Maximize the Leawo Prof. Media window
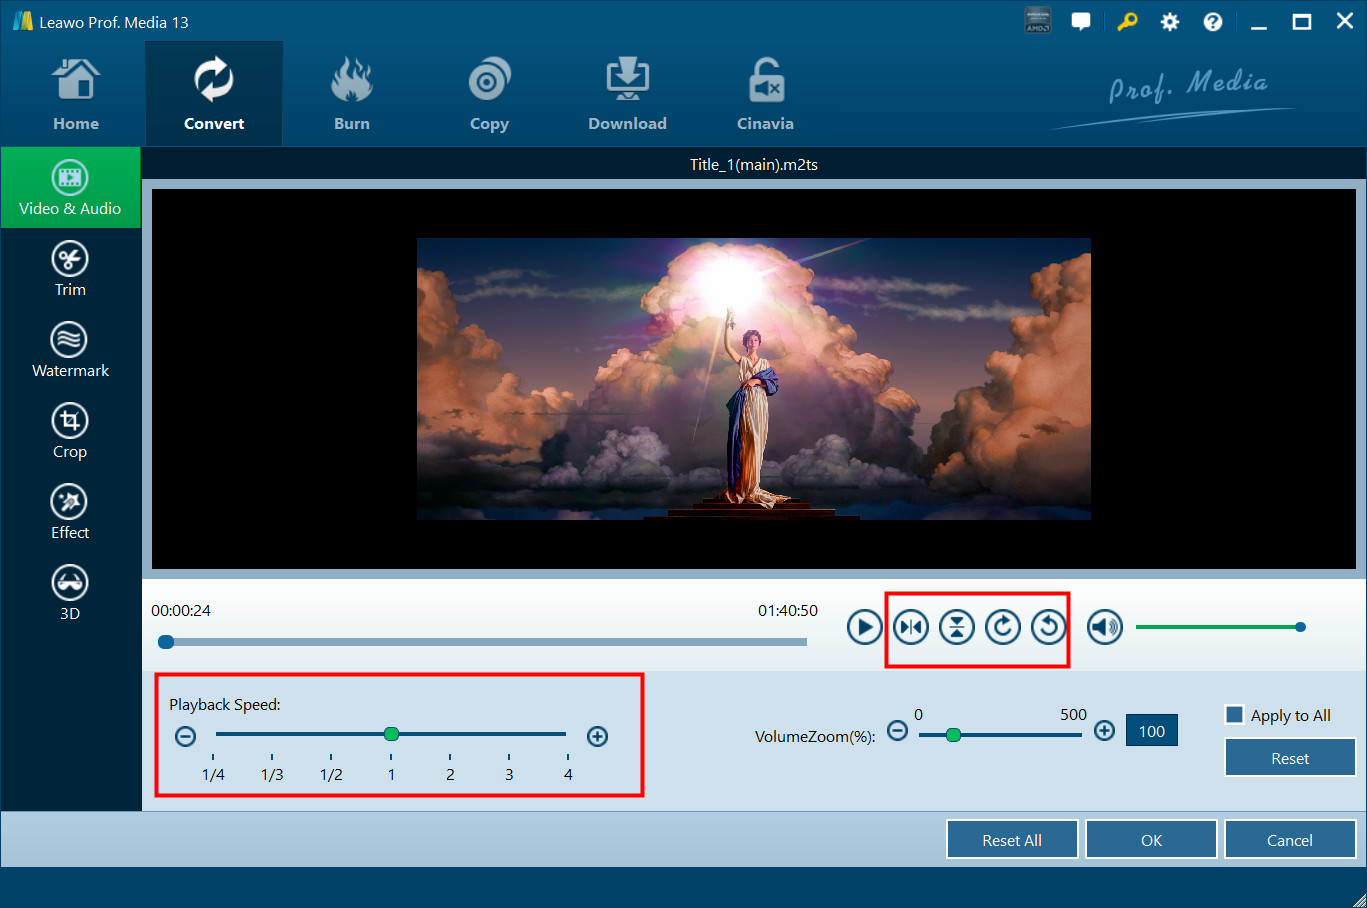 (1302, 22)
